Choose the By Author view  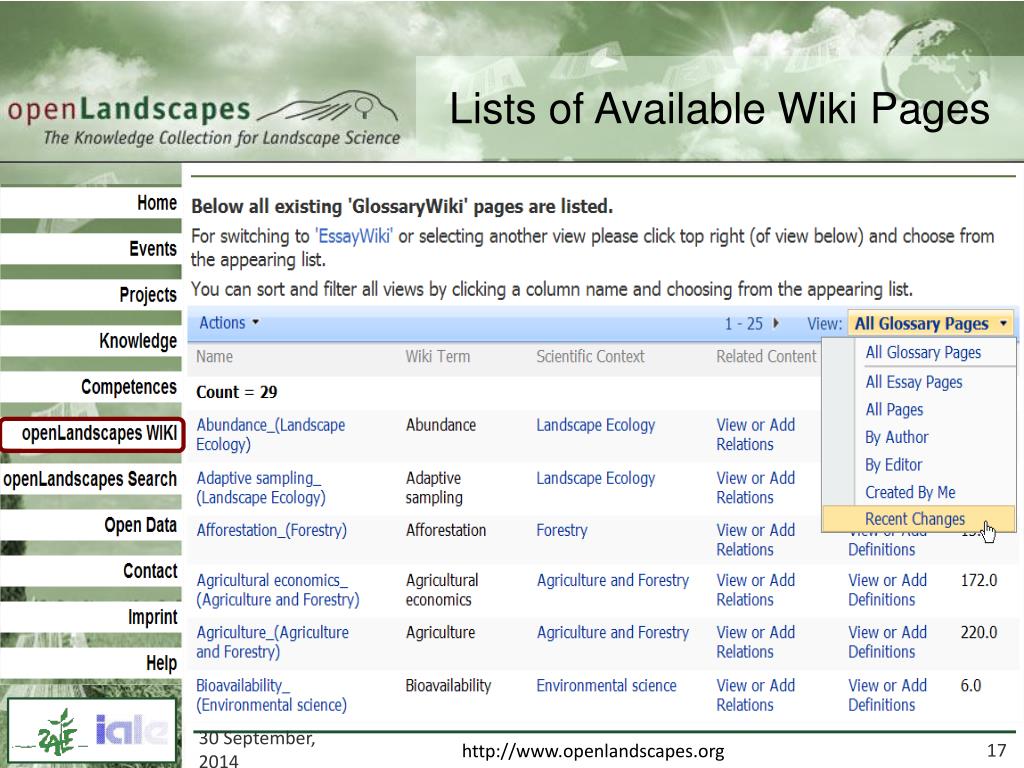point(897,437)
